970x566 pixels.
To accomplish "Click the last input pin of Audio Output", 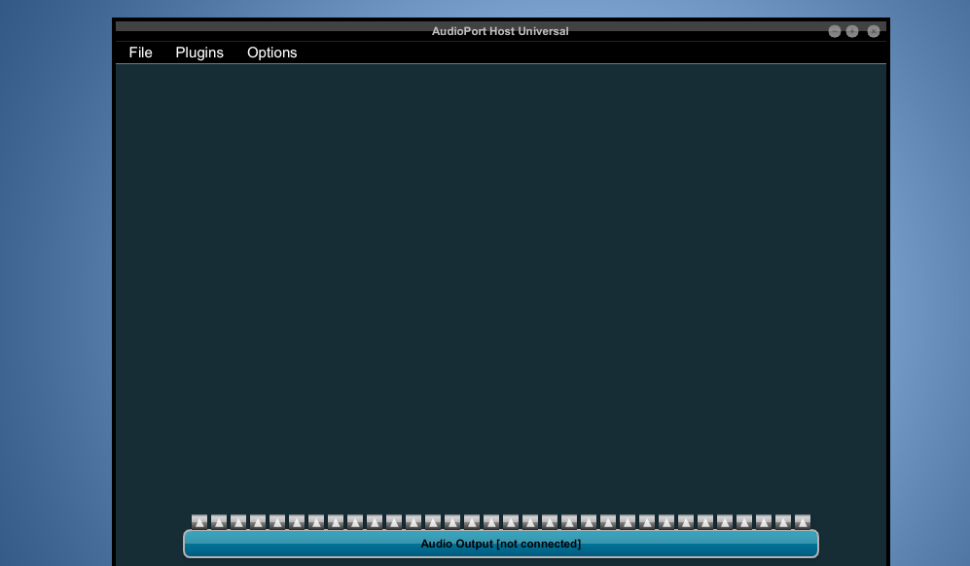I will point(802,521).
